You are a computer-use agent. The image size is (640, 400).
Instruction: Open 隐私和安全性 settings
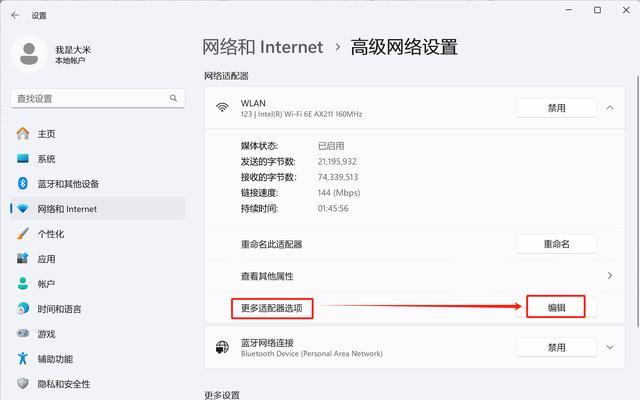[98, 383]
